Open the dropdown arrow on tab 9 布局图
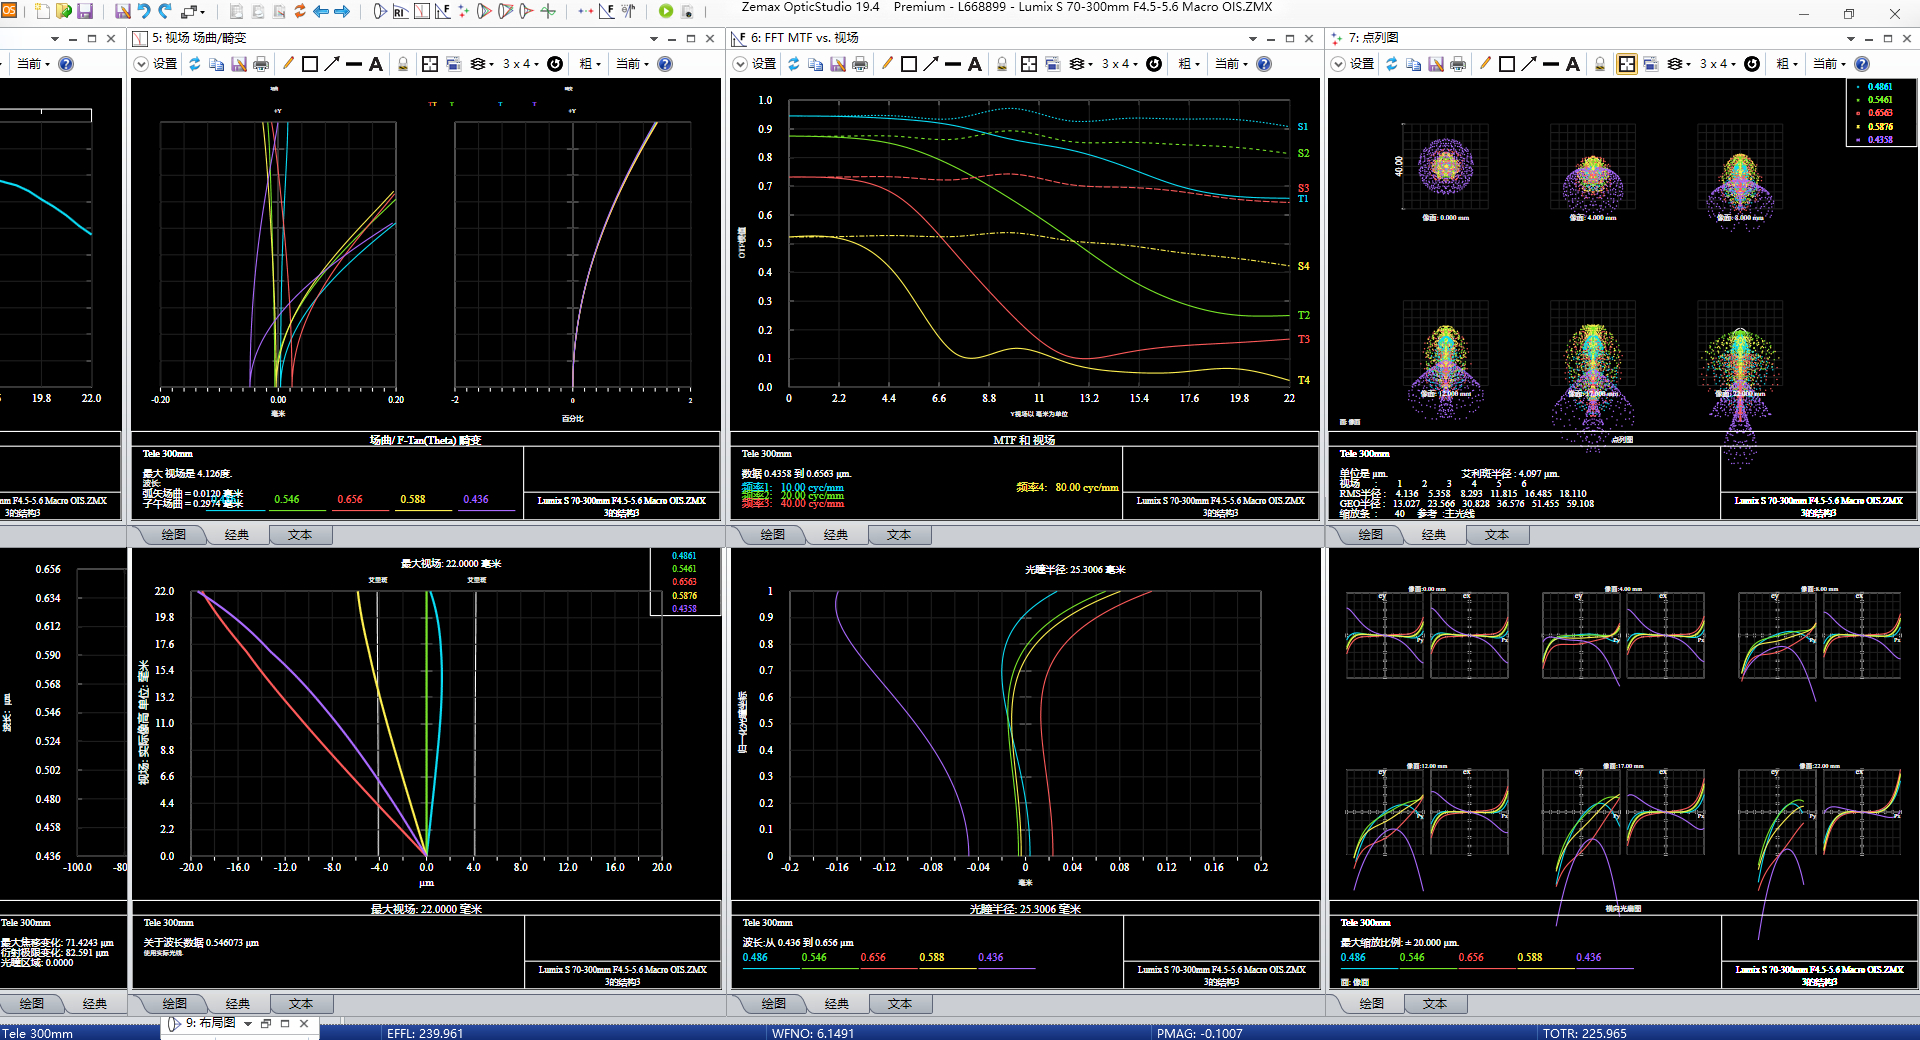Screen dimensions: 1920x1040 [248, 1024]
